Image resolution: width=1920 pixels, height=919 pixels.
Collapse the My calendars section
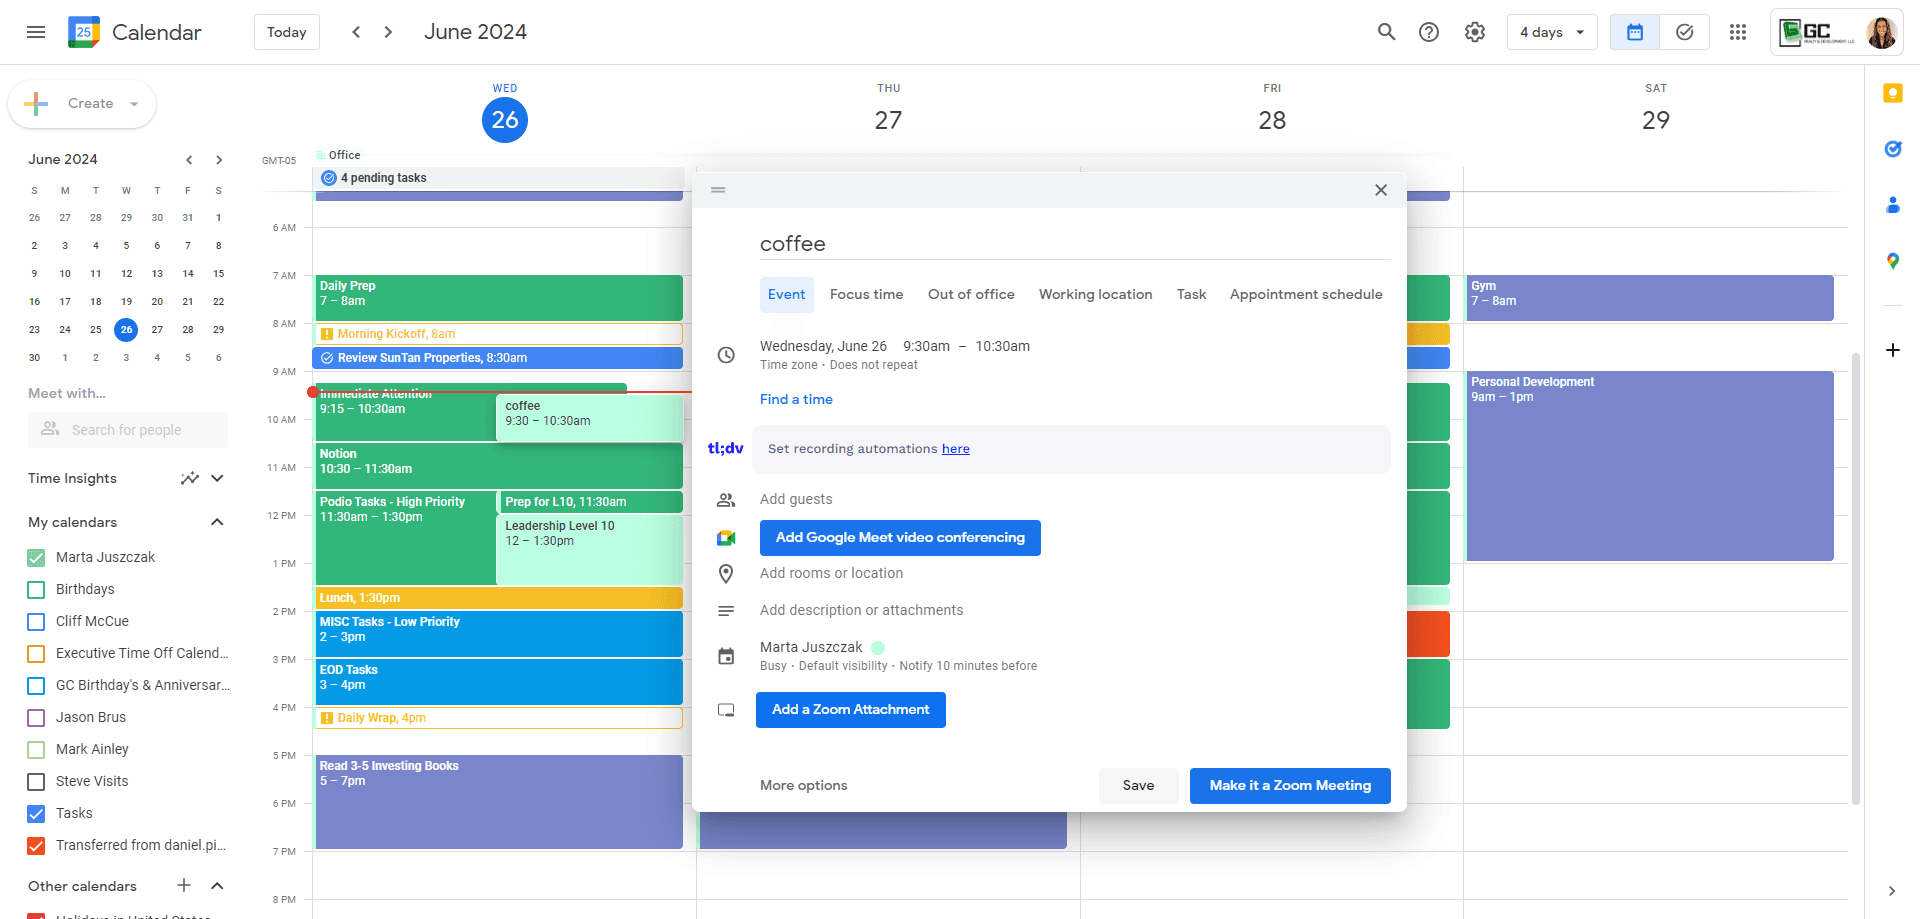(217, 522)
